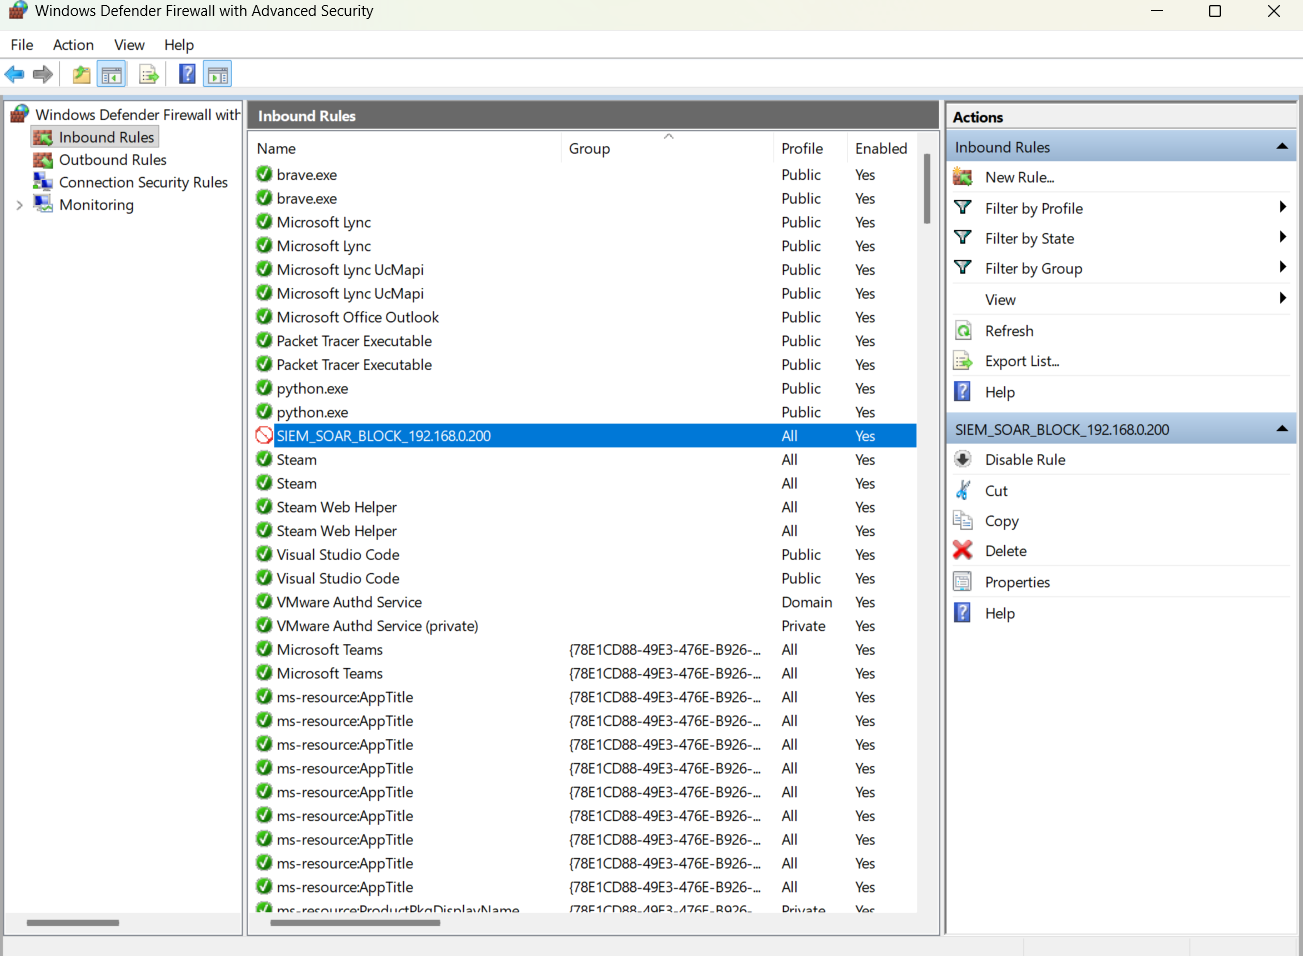This screenshot has width=1303, height=956.
Task: Toggle the show/hide action pane icon
Action: pyautogui.click(x=218, y=74)
